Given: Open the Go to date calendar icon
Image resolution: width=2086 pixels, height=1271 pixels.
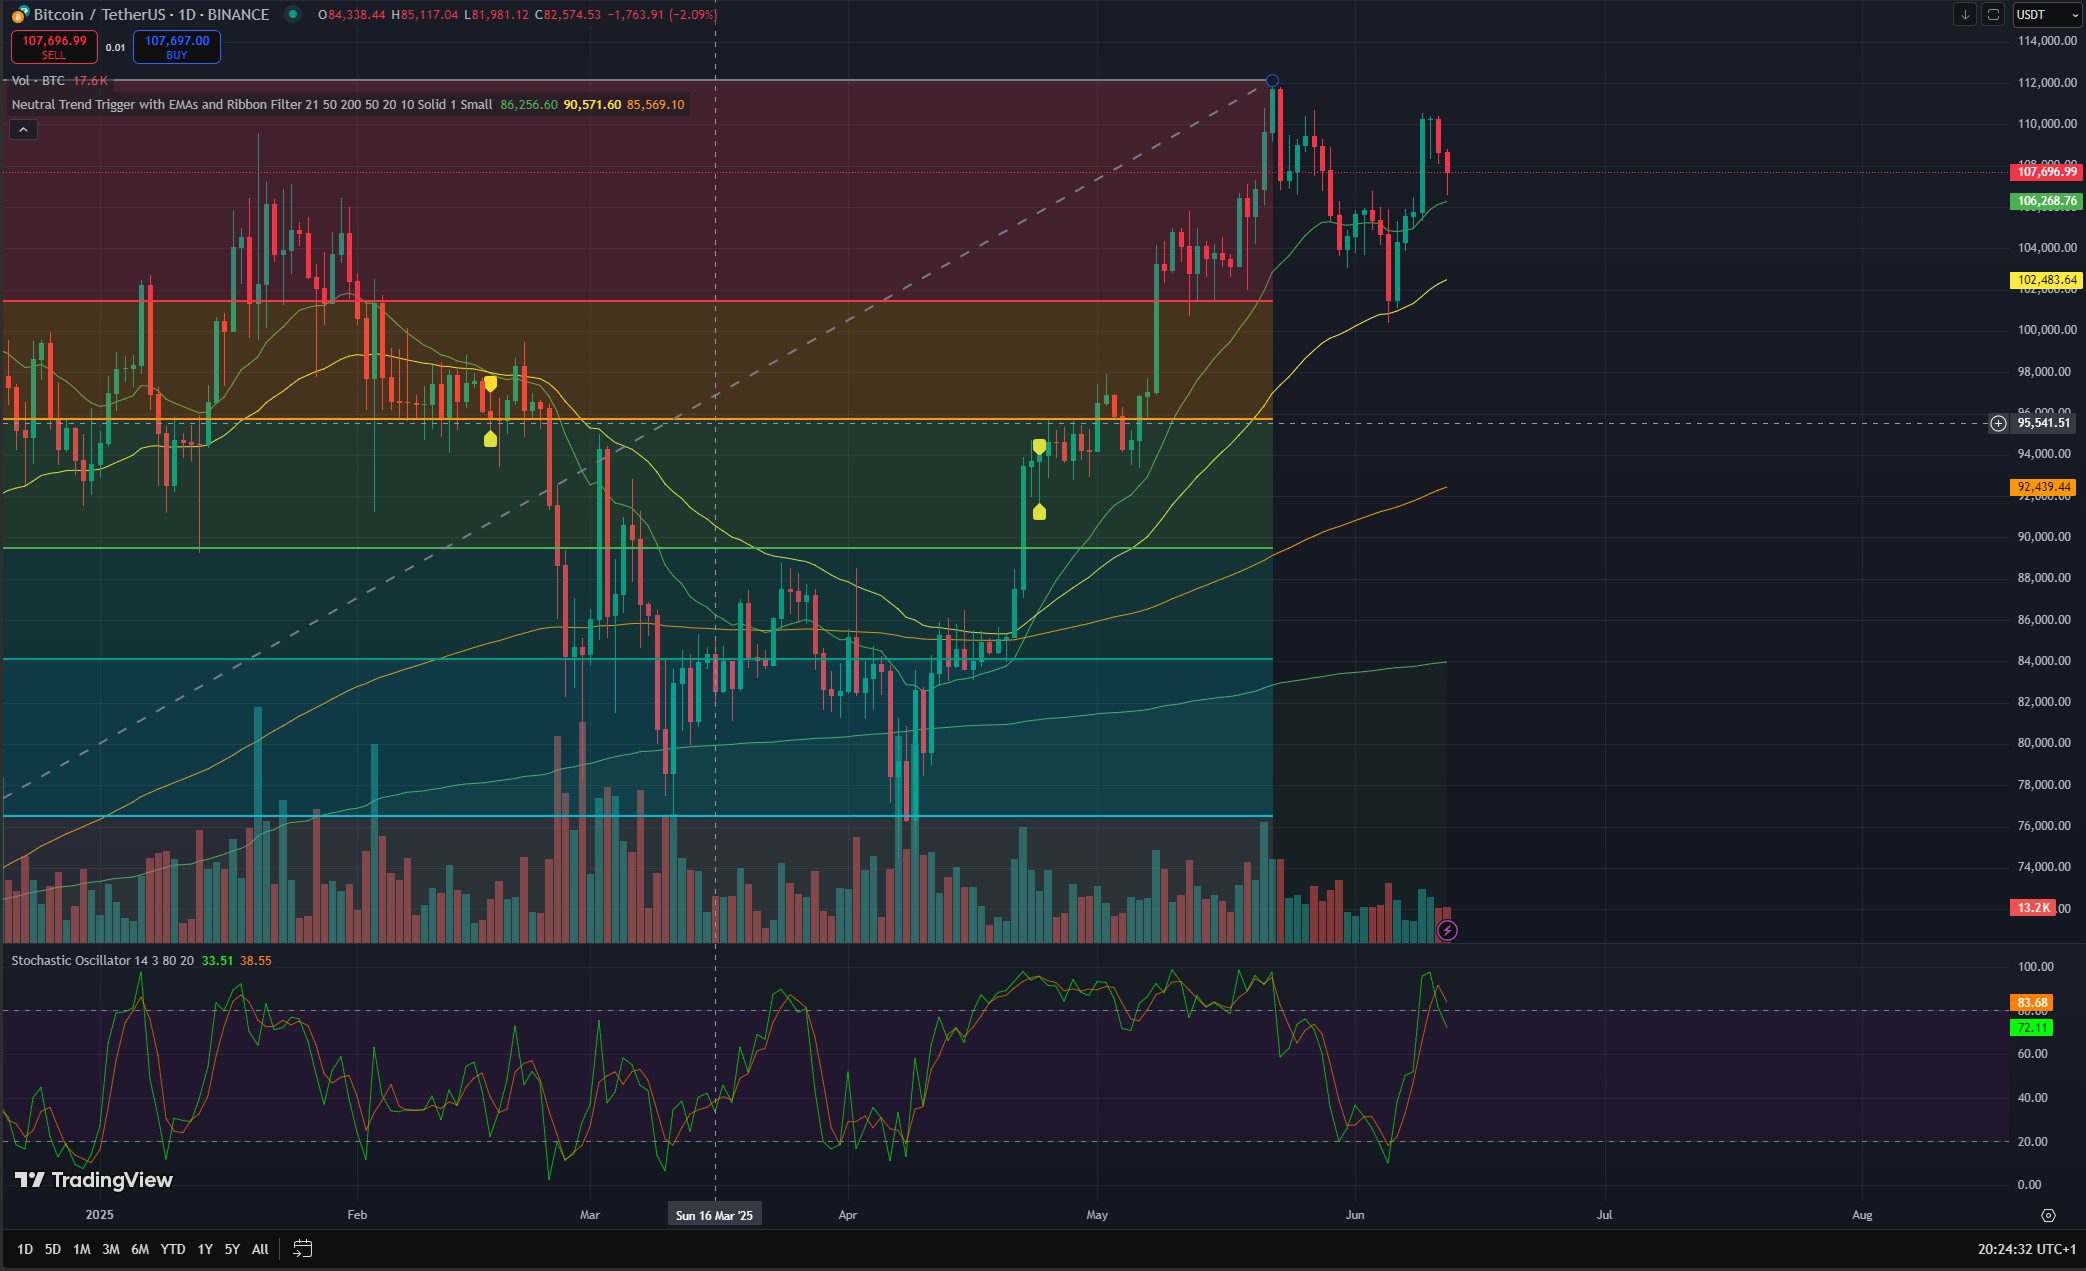Looking at the screenshot, I should click(x=303, y=1248).
